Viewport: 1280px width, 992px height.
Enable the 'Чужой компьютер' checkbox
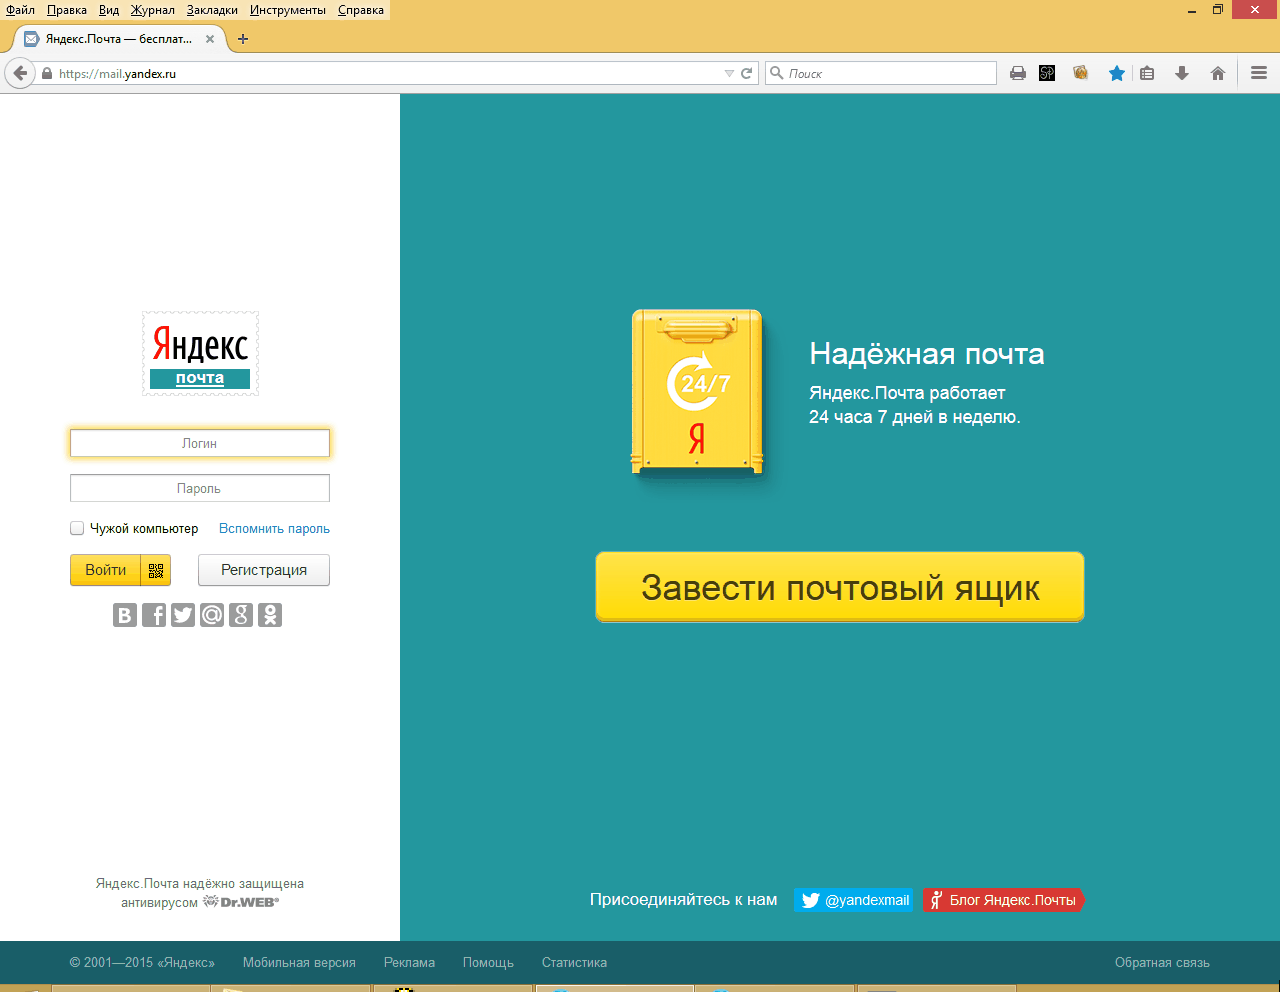click(77, 528)
